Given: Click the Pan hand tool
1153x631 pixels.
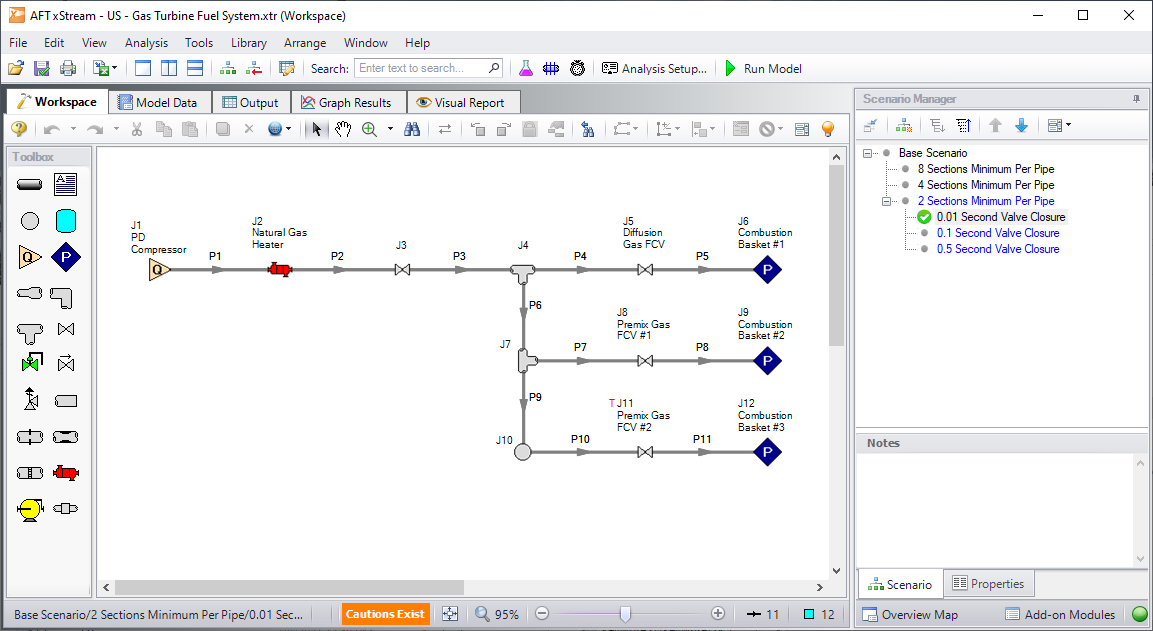Looking at the screenshot, I should pyautogui.click(x=343, y=129).
